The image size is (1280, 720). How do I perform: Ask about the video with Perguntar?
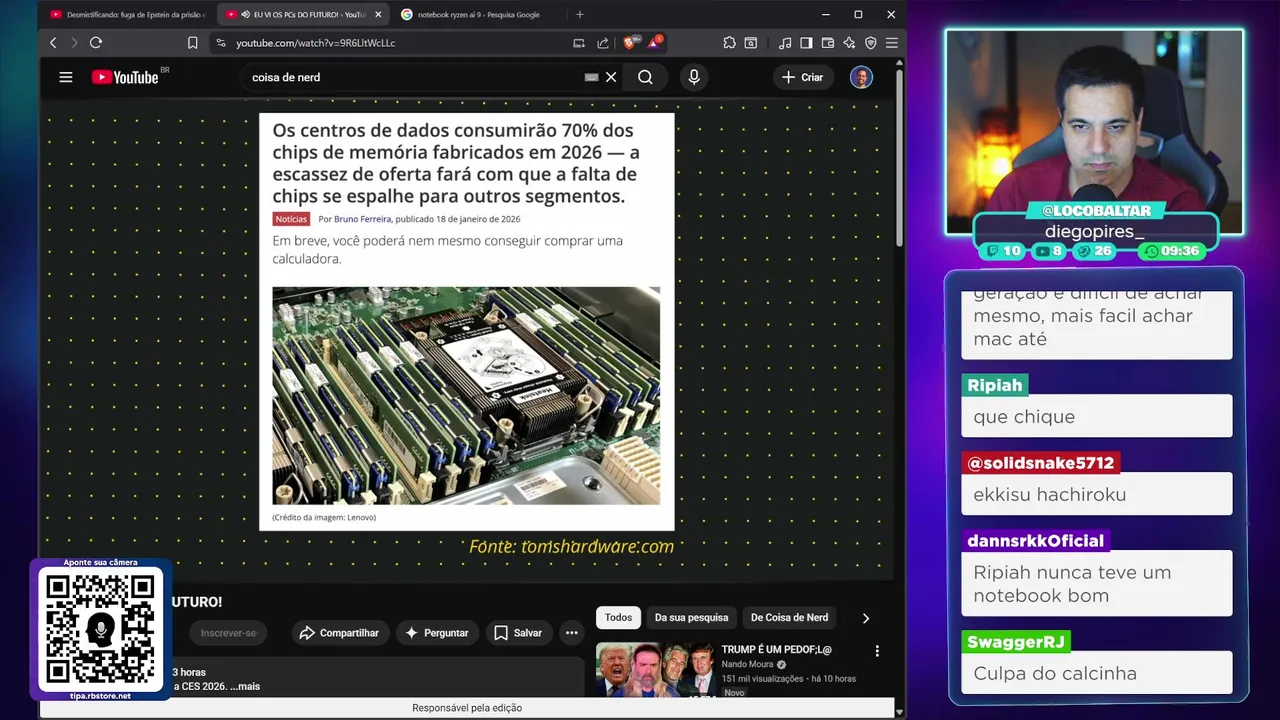[436, 633]
